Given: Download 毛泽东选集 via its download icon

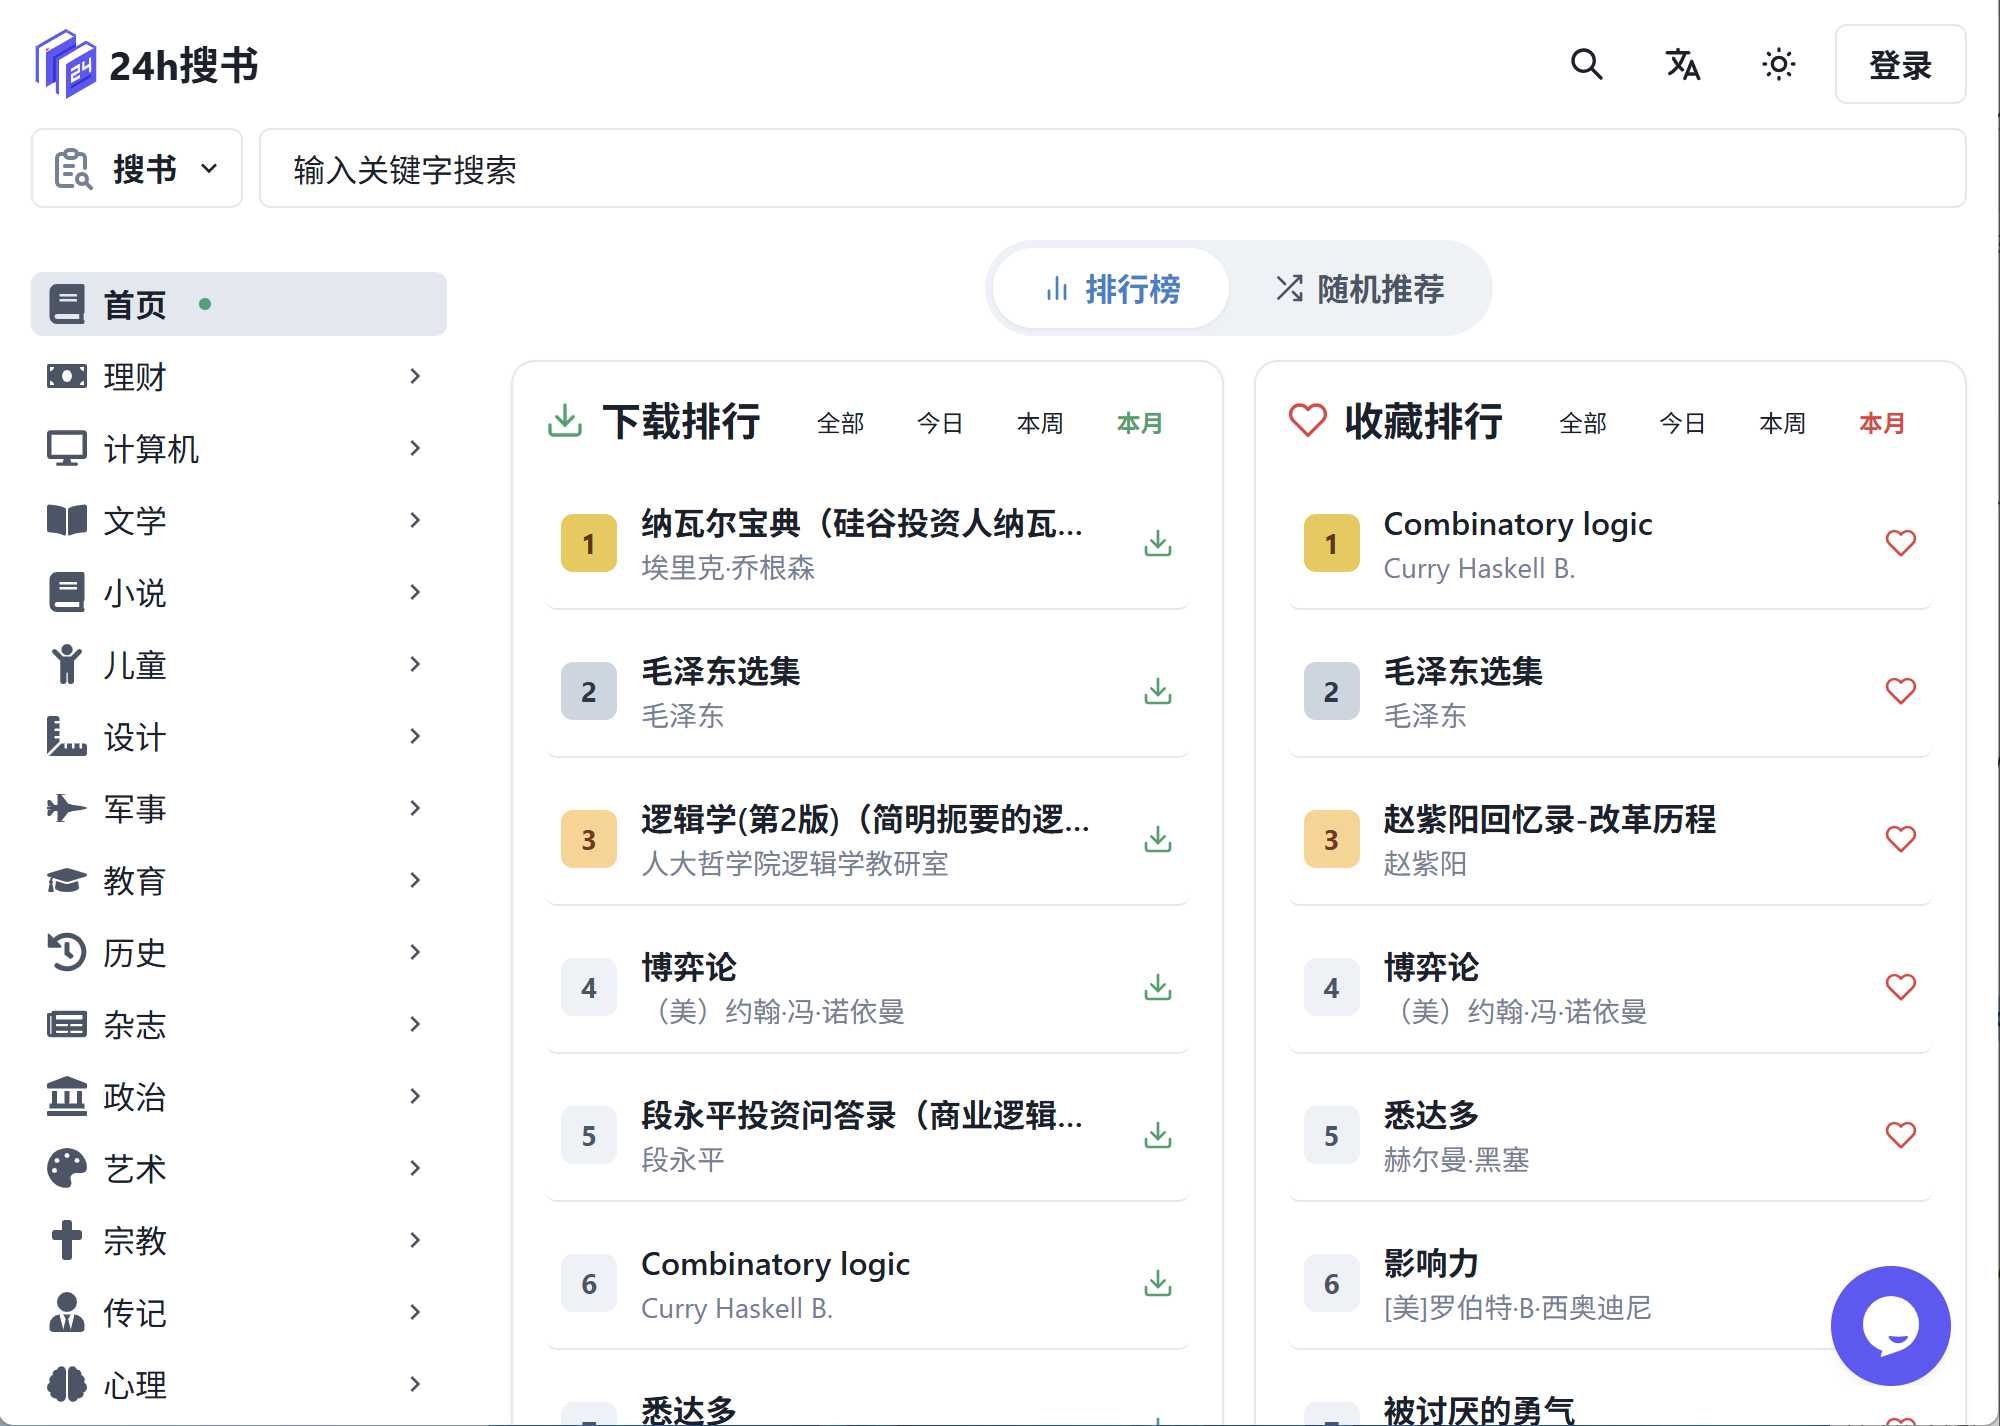Looking at the screenshot, I should point(1158,691).
